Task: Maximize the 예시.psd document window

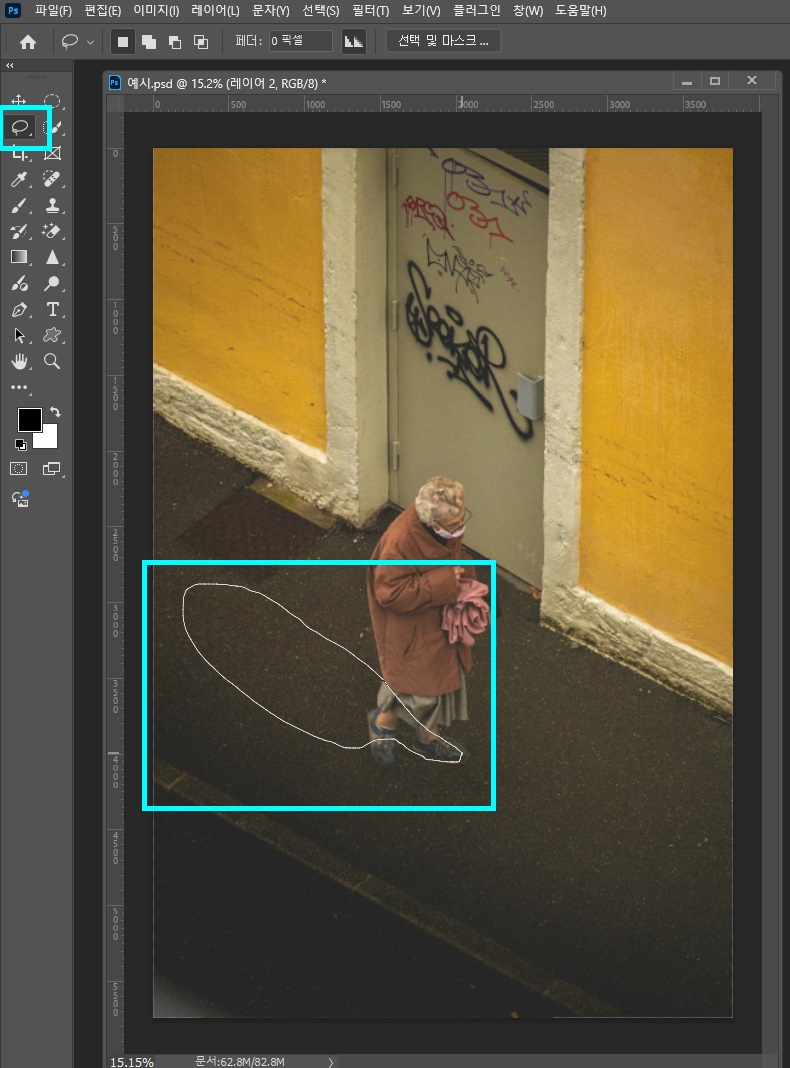Action: [714, 81]
